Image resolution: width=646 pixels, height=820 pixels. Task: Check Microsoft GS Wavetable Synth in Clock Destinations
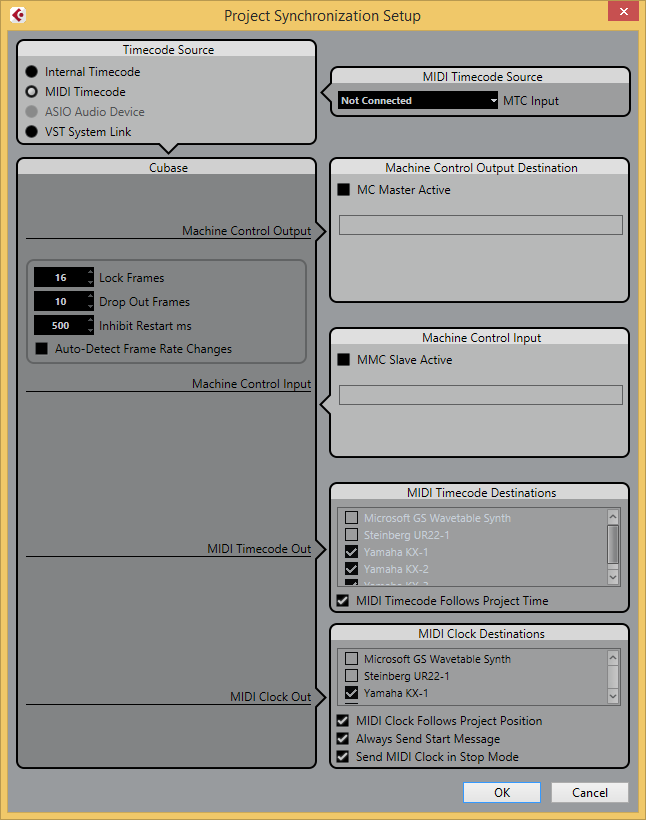pyautogui.click(x=352, y=658)
